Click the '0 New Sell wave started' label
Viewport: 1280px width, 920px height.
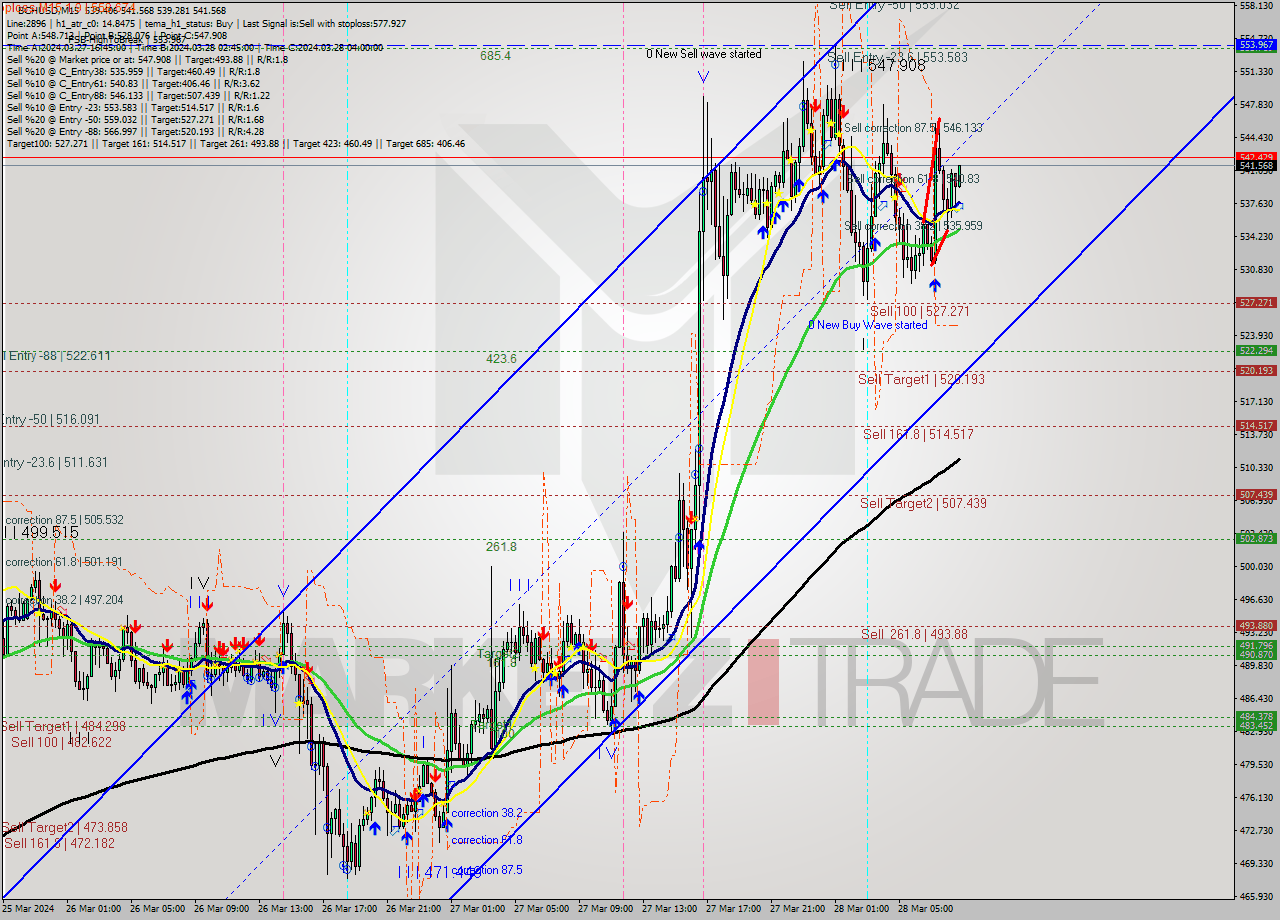tap(703, 54)
